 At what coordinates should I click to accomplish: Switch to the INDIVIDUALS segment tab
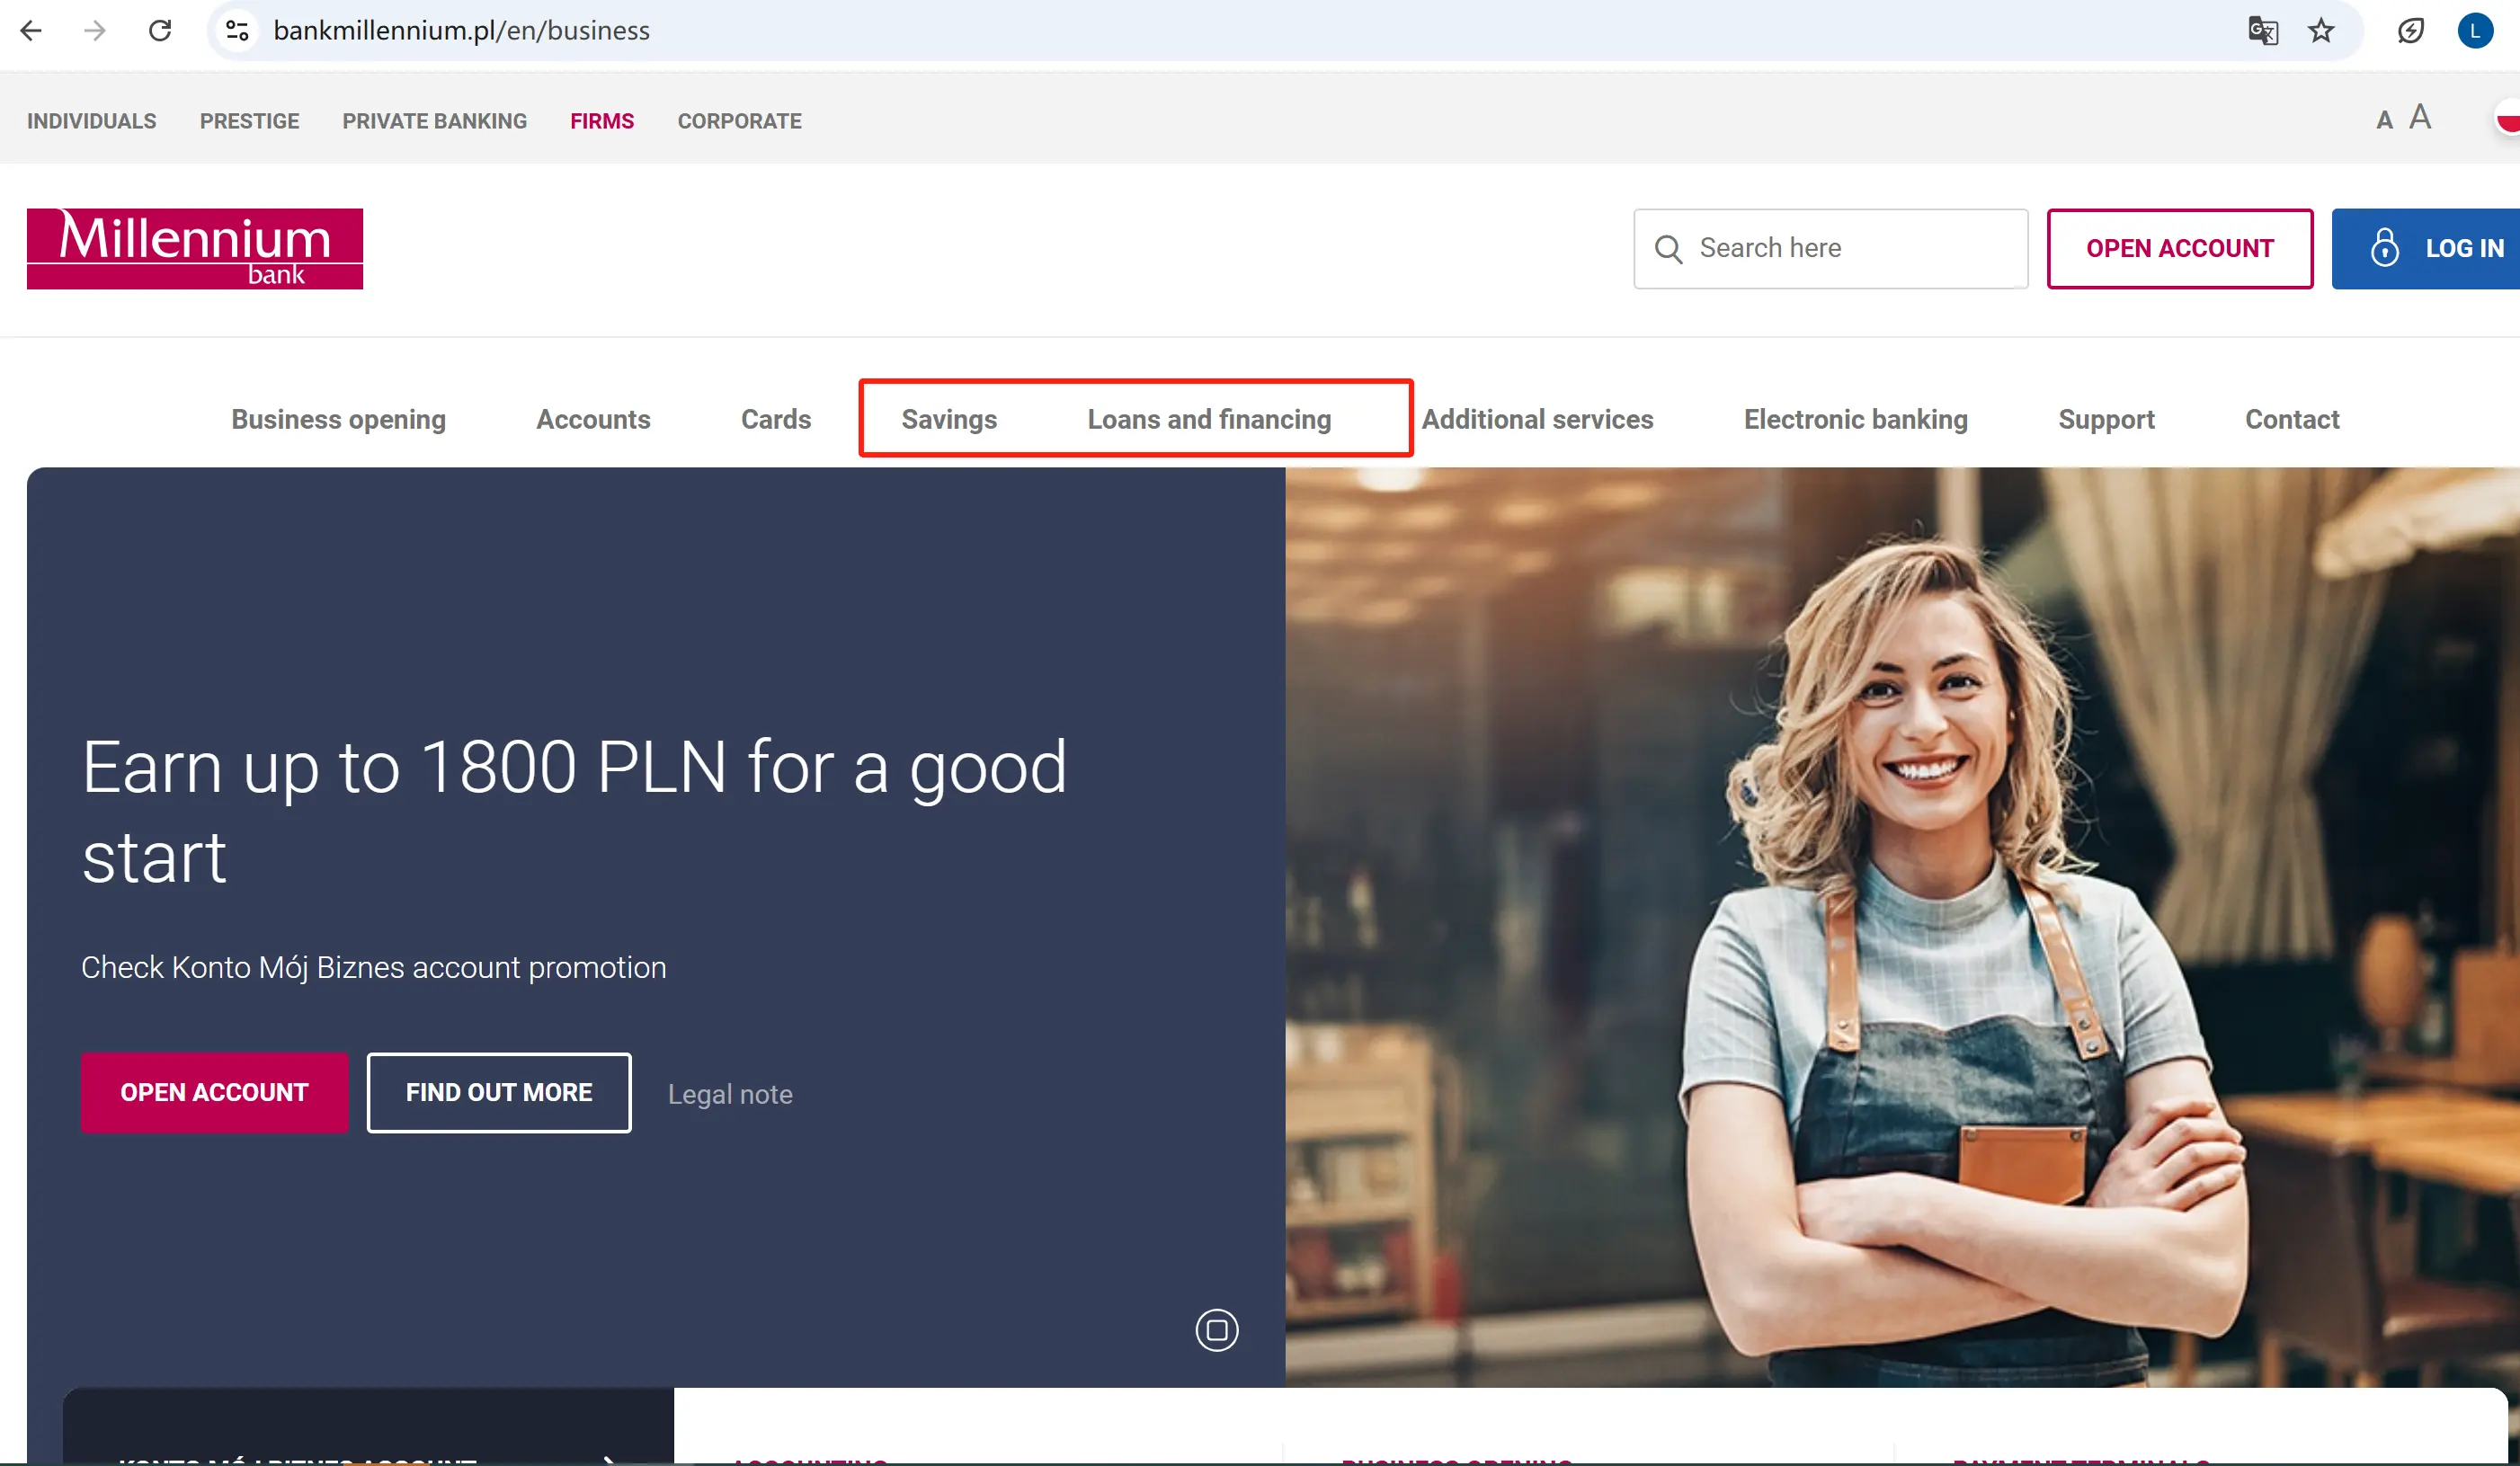91,121
